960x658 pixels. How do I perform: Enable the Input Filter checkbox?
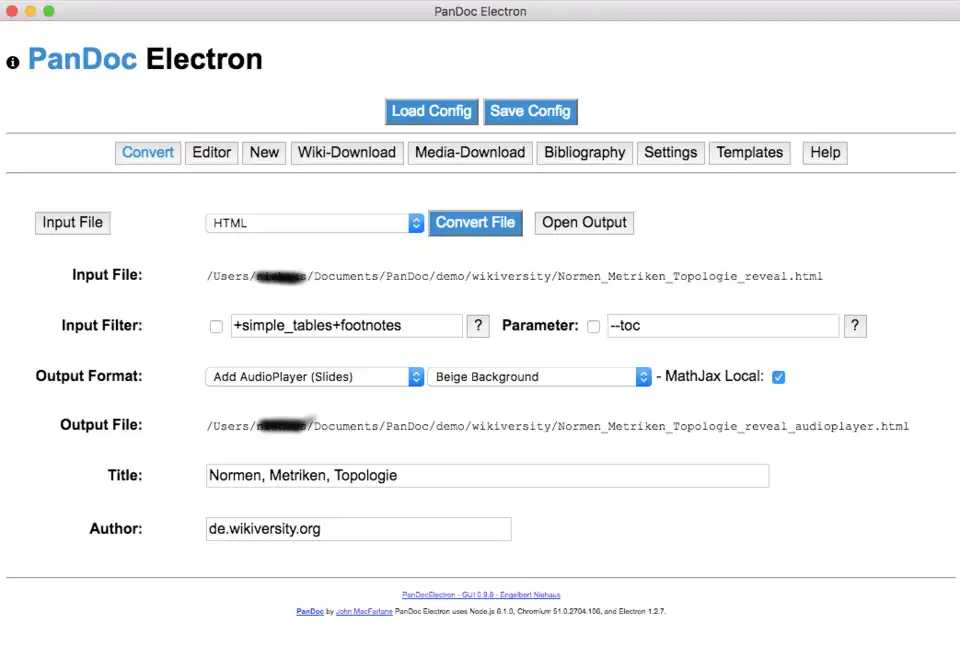click(216, 326)
